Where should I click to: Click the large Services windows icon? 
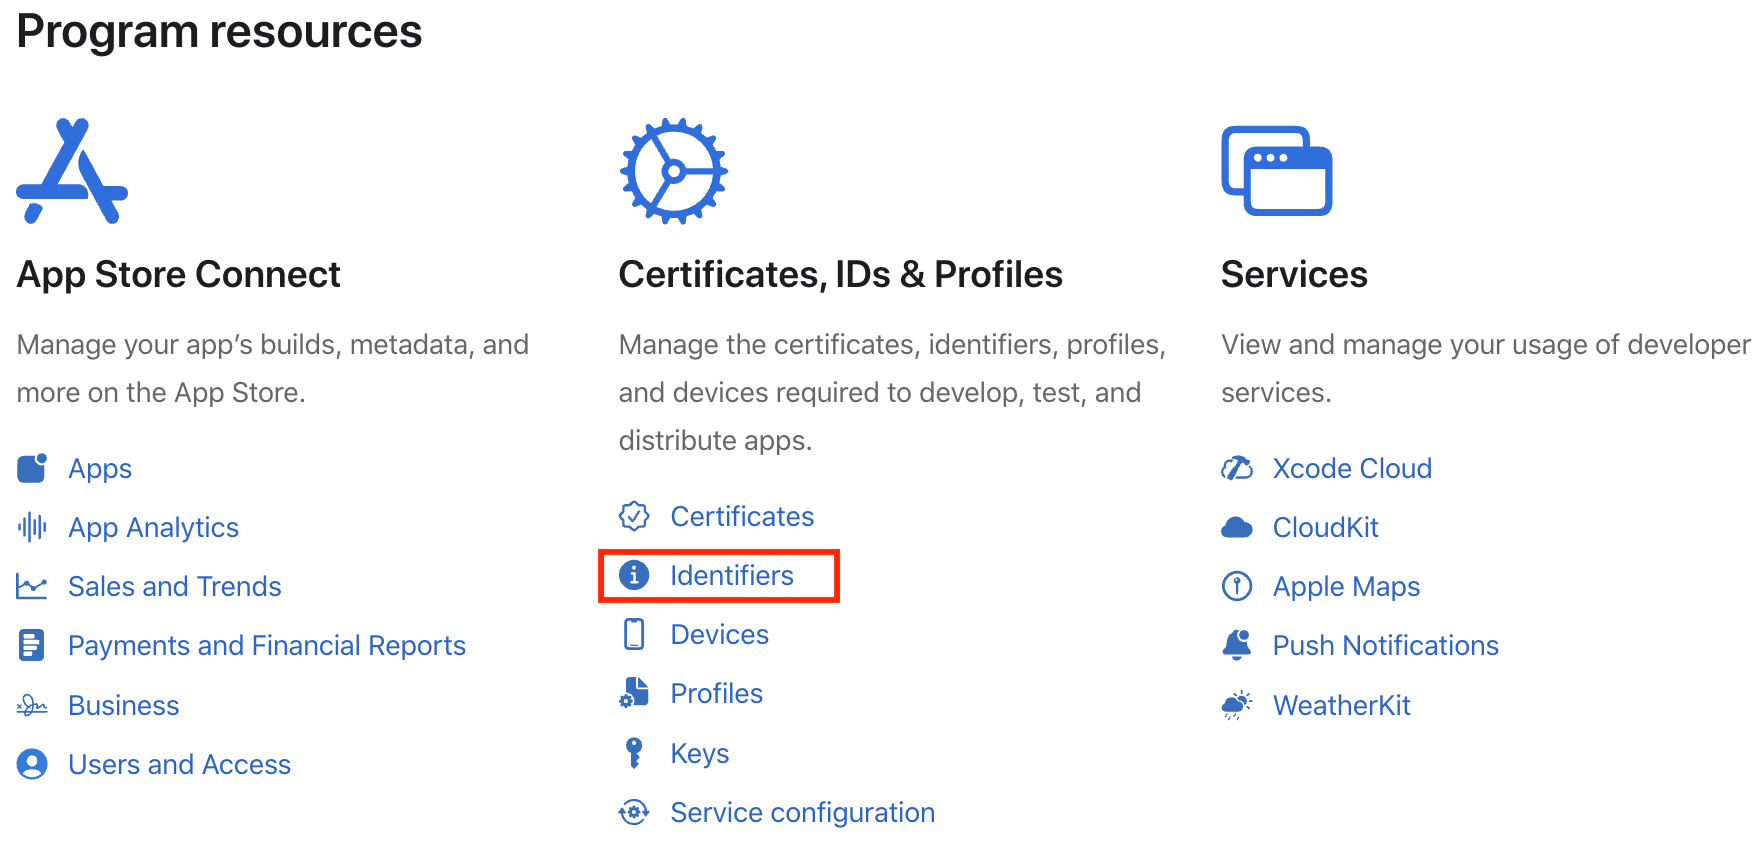[x=1277, y=170]
